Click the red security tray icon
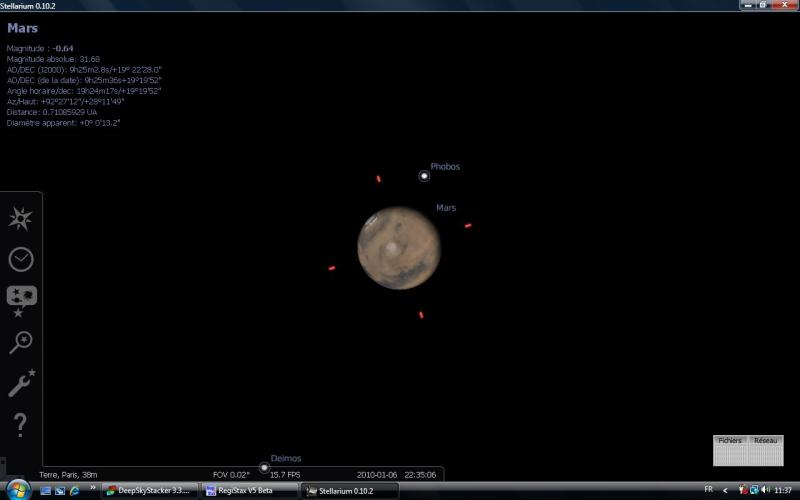Image resolution: width=800 pixels, height=500 pixels. 743,490
